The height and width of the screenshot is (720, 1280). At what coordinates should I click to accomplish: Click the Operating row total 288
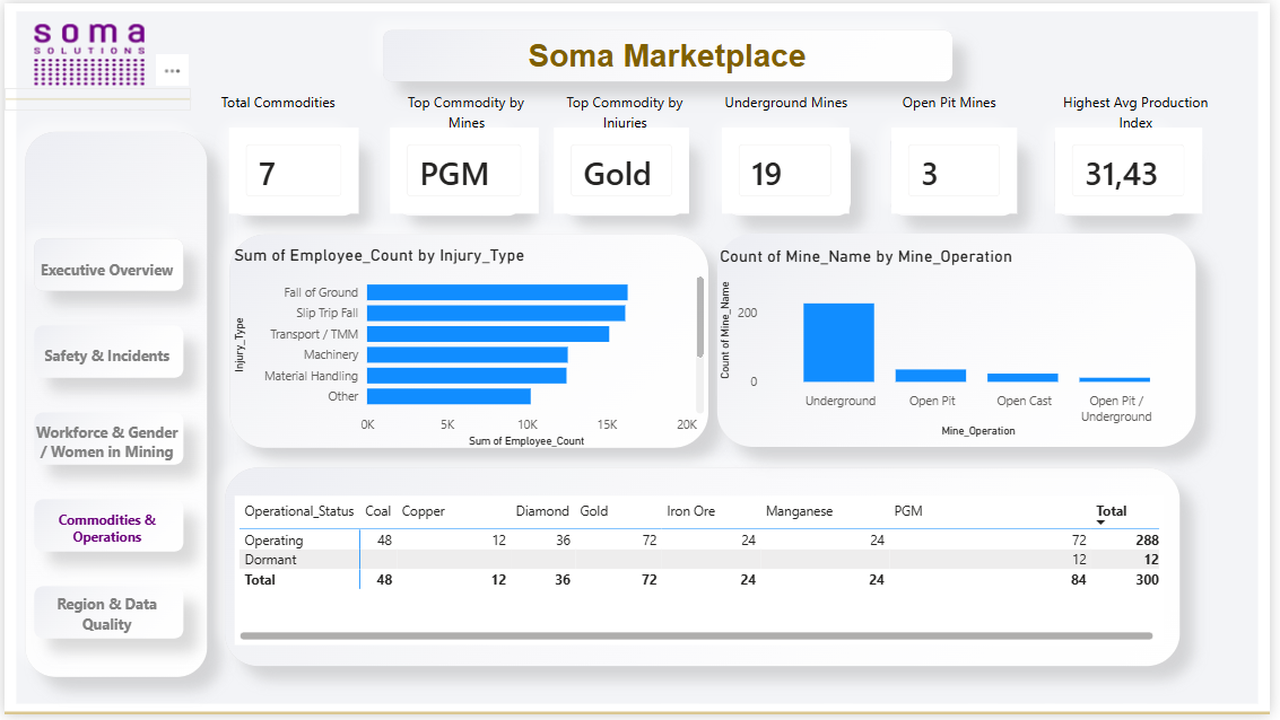coord(1147,540)
